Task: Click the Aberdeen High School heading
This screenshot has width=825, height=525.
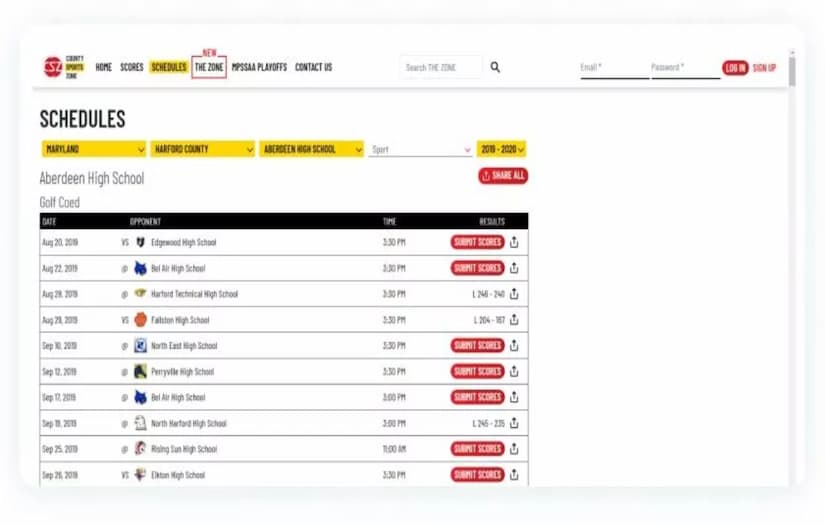Action: pyautogui.click(x=92, y=178)
